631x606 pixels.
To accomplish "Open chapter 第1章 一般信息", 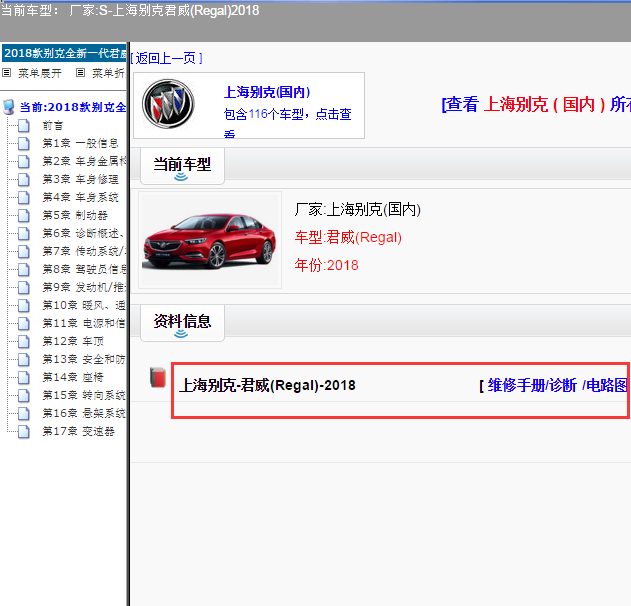I will pyautogui.click(x=80, y=143).
